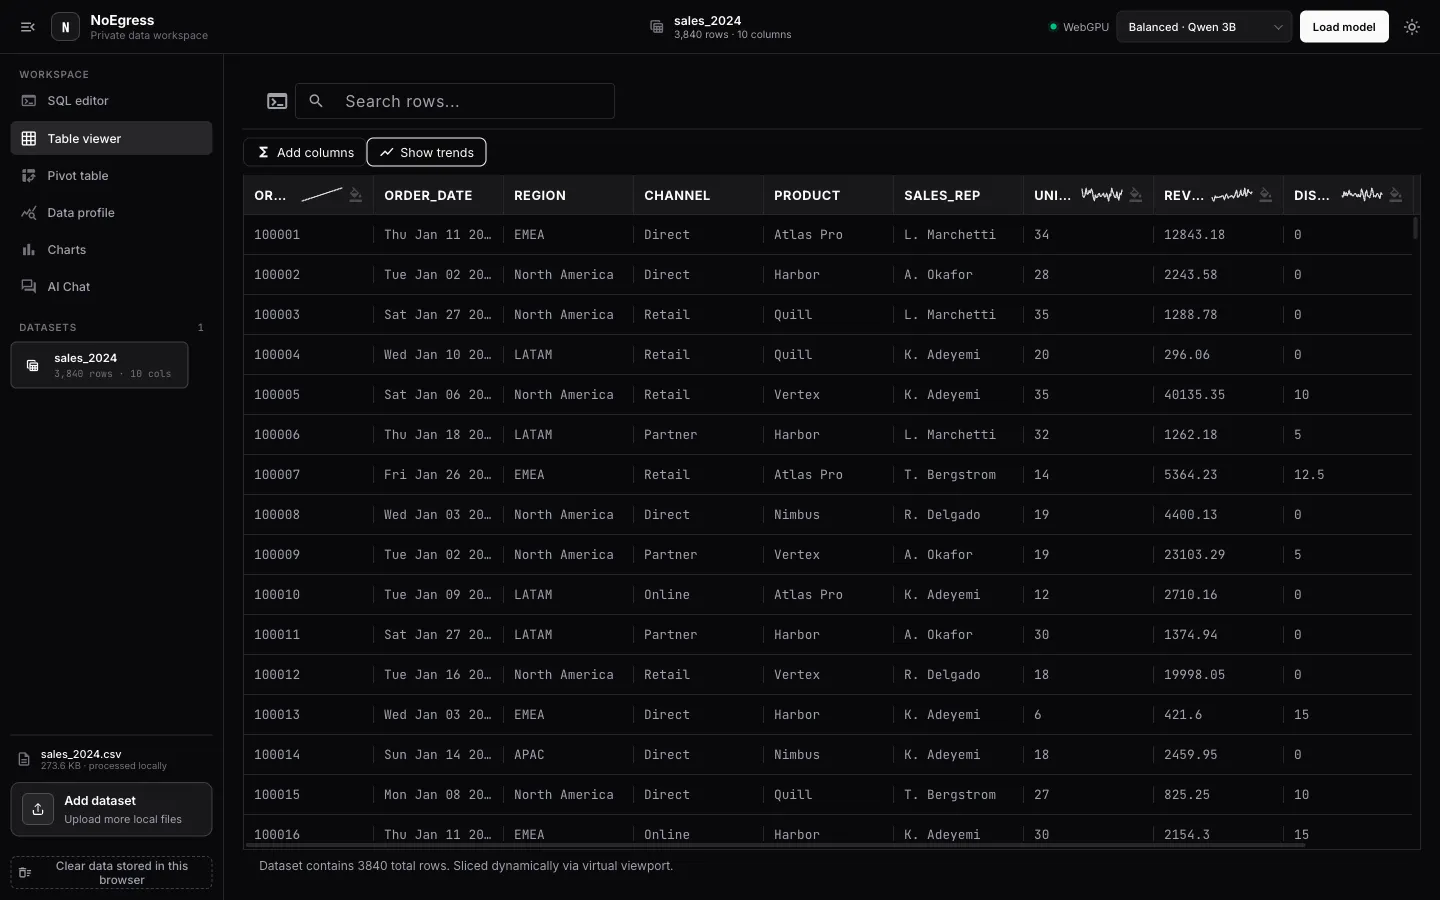This screenshot has width=1440, height=900.
Task: Click the order date cell in row 100003
Action: pos(438,315)
